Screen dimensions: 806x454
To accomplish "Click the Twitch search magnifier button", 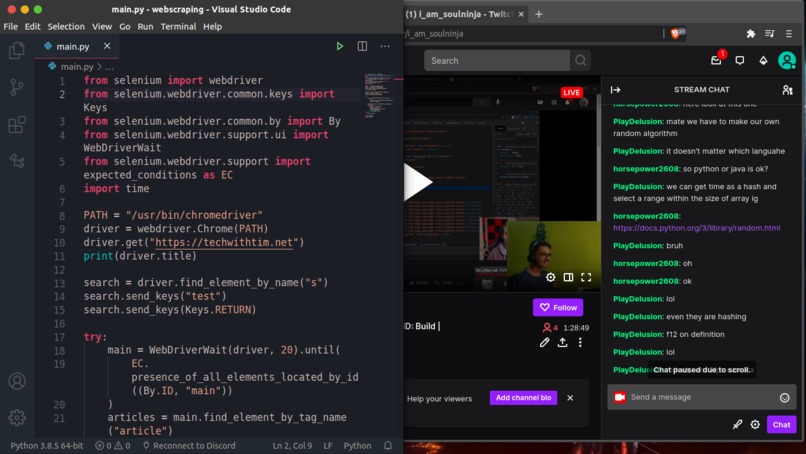I will [x=580, y=61].
